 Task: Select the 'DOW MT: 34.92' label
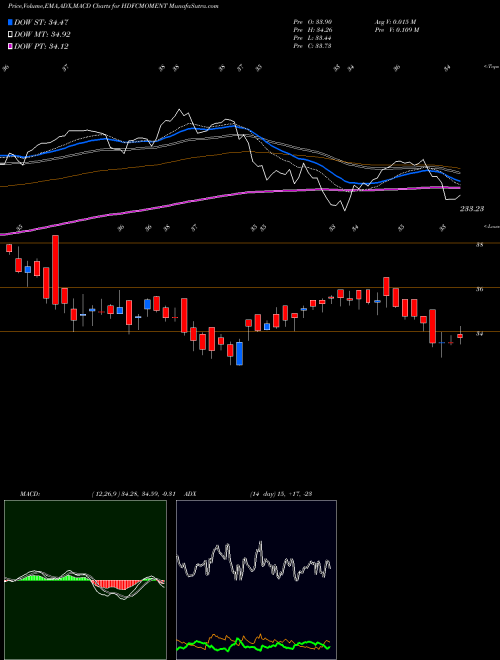tap(42, 35)
